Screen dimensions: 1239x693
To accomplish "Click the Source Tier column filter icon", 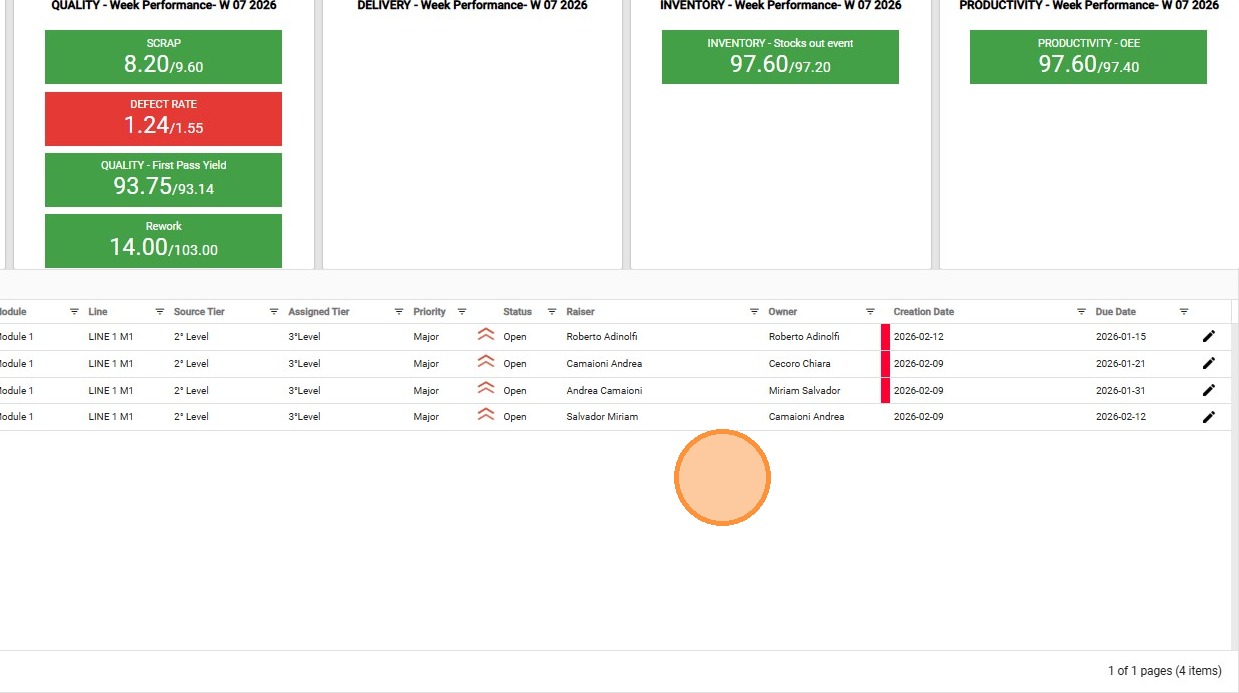I will pyautogui.click(x=274, y=312).
